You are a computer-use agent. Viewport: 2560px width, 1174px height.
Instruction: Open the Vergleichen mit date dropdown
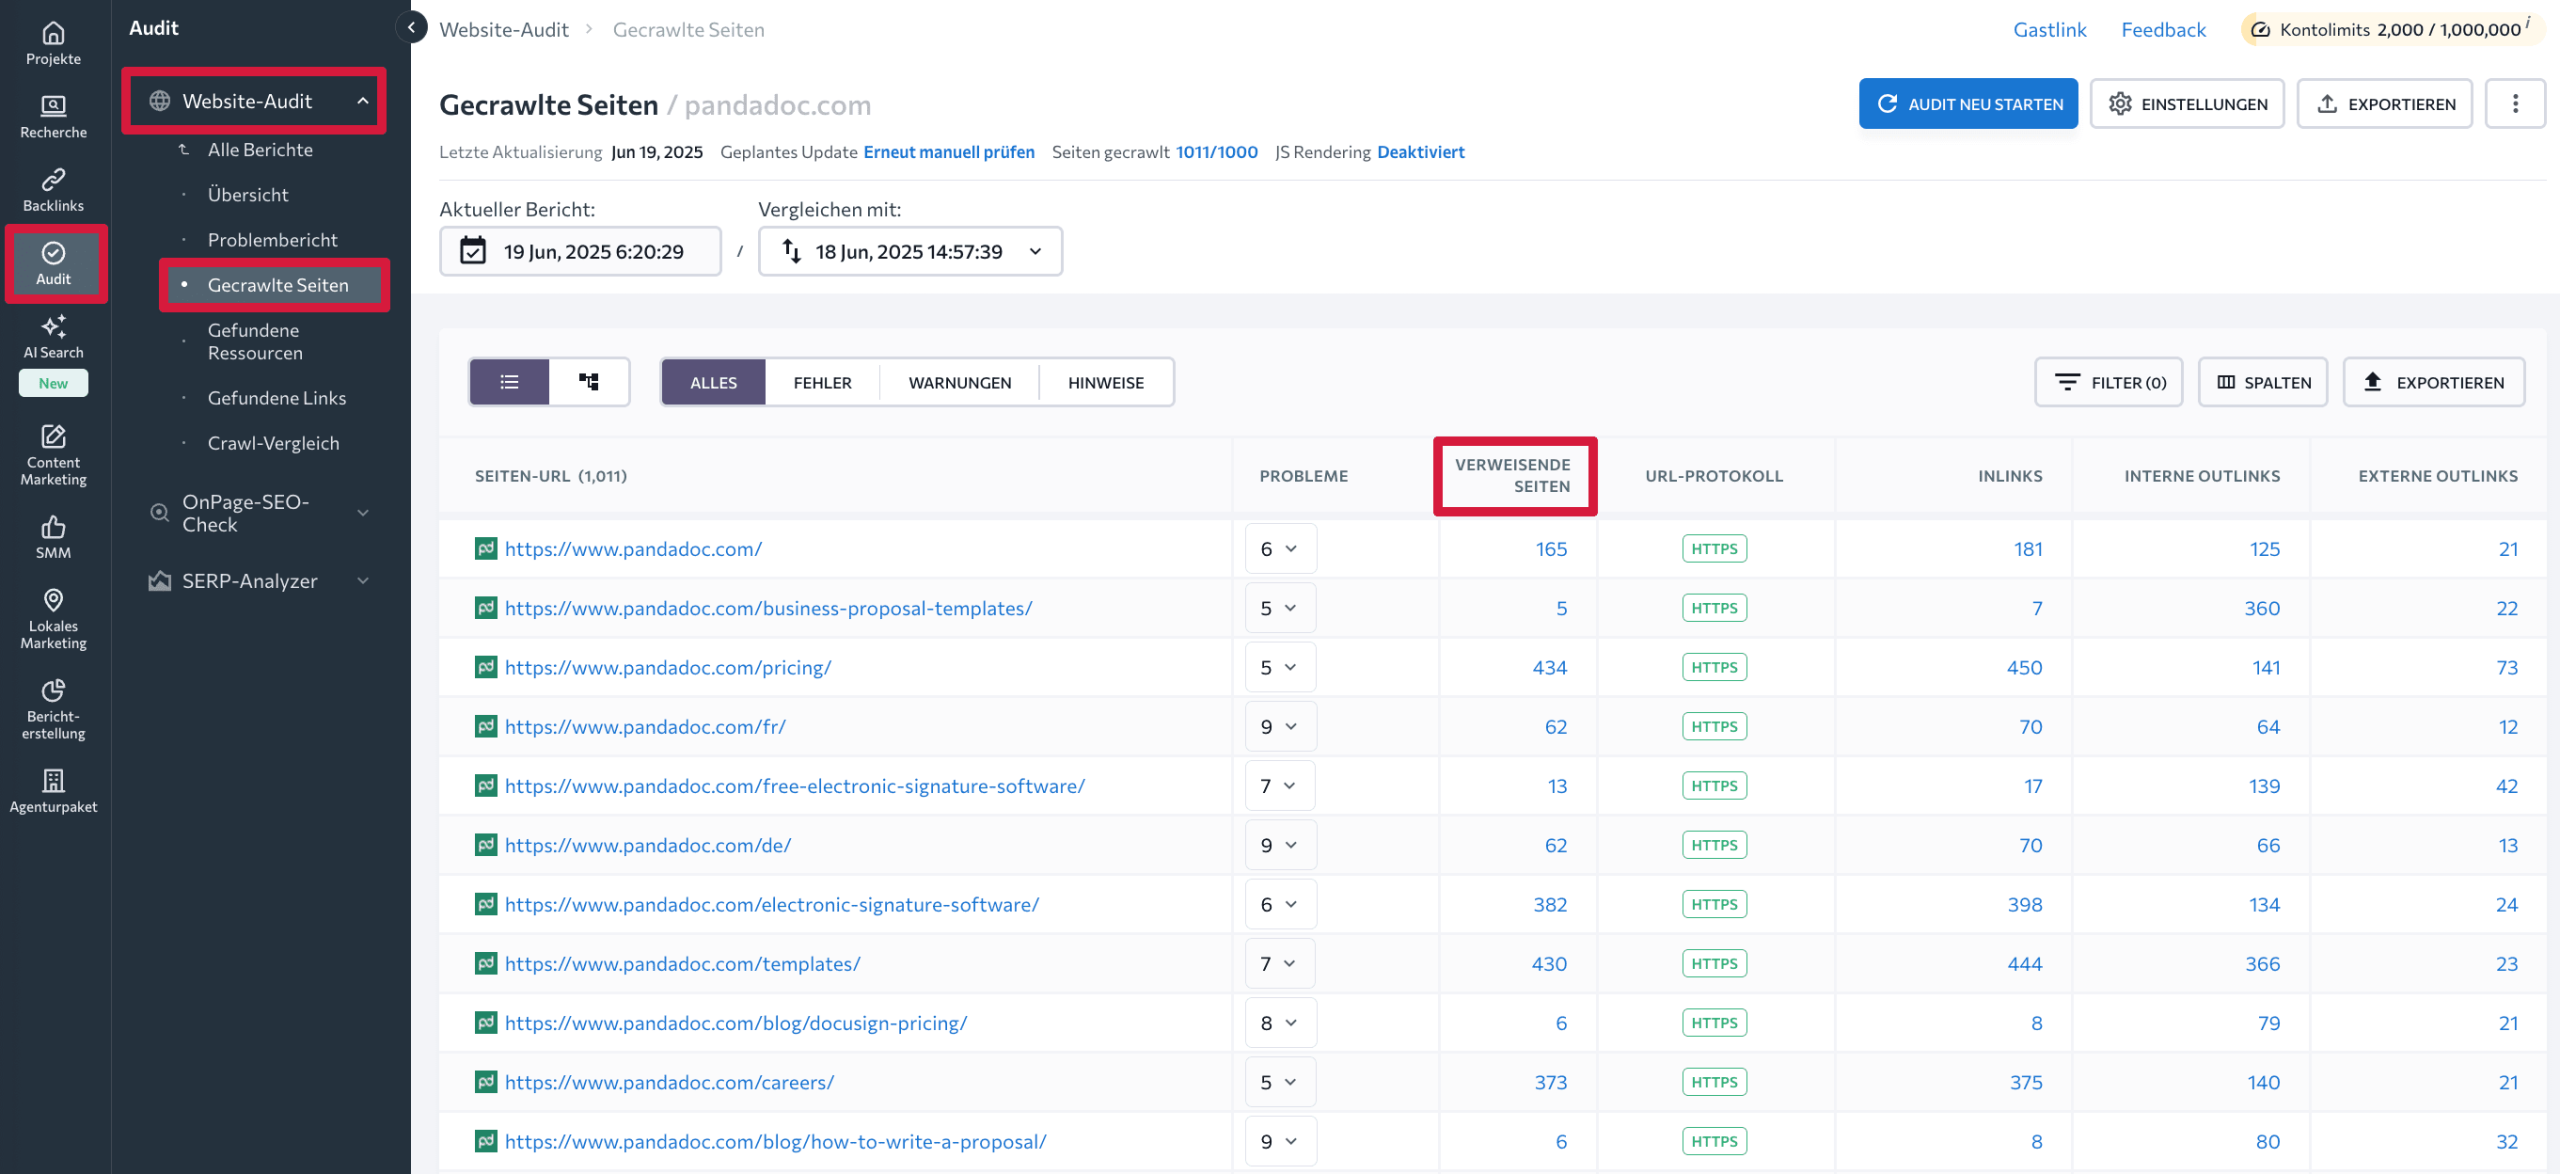pyautogui.click(x=910, y=251)
